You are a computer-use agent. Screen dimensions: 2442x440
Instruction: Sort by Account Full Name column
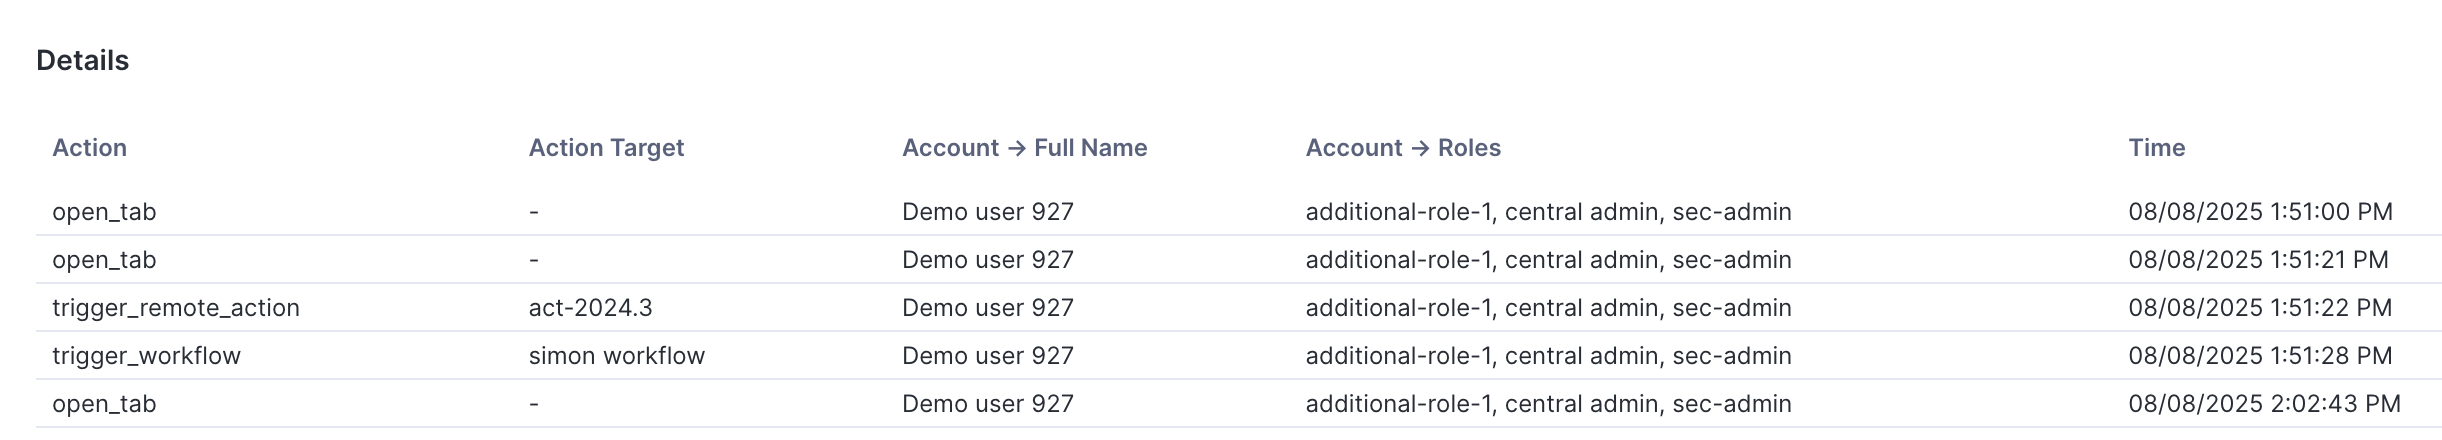pos(1024,148)
